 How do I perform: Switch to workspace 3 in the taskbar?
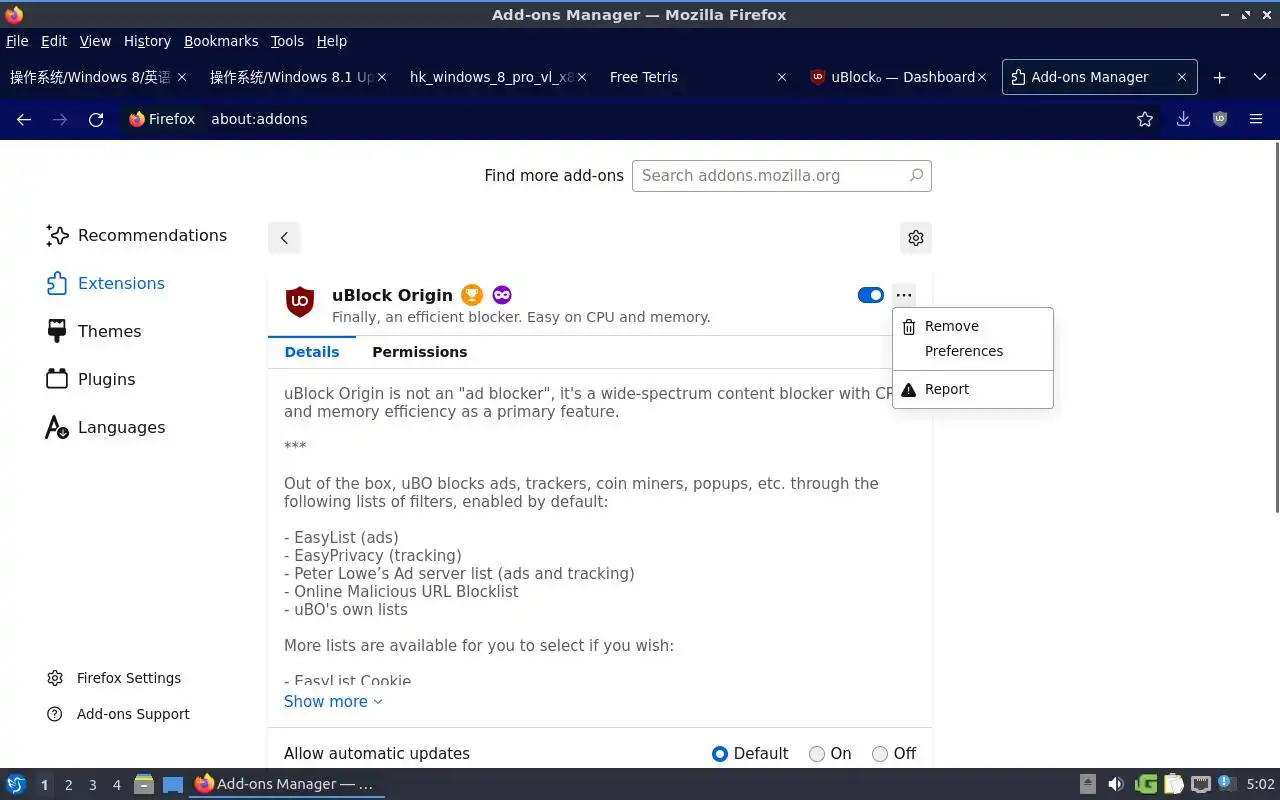92,785
